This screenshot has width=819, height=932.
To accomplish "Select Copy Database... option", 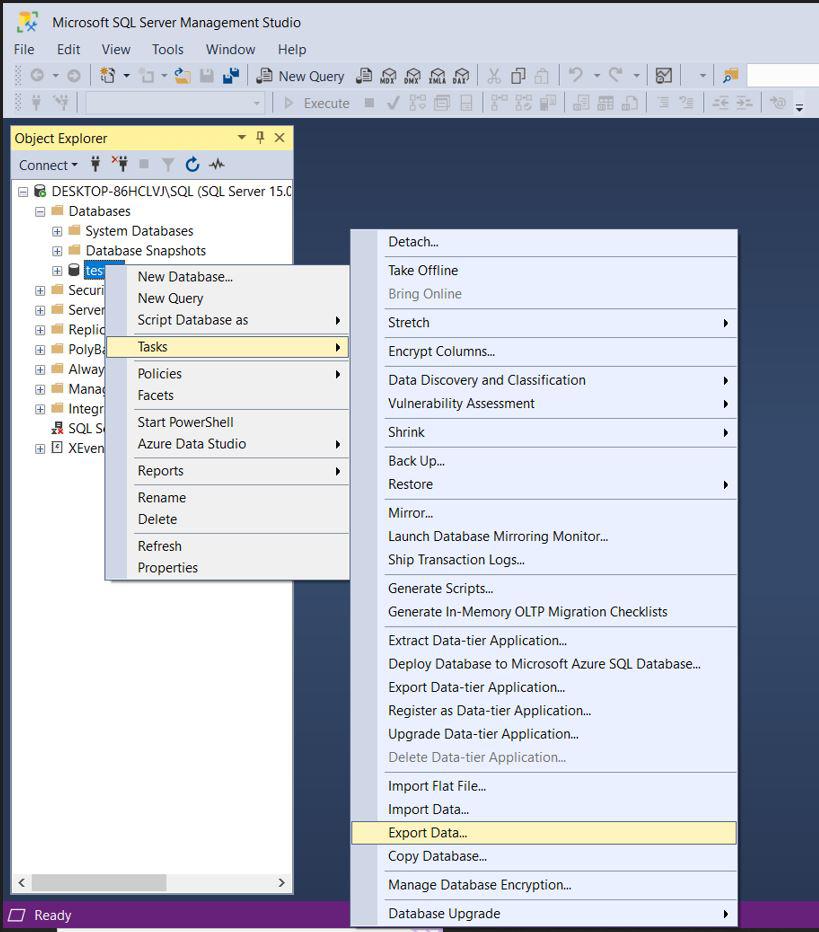I will click(544, 857).
